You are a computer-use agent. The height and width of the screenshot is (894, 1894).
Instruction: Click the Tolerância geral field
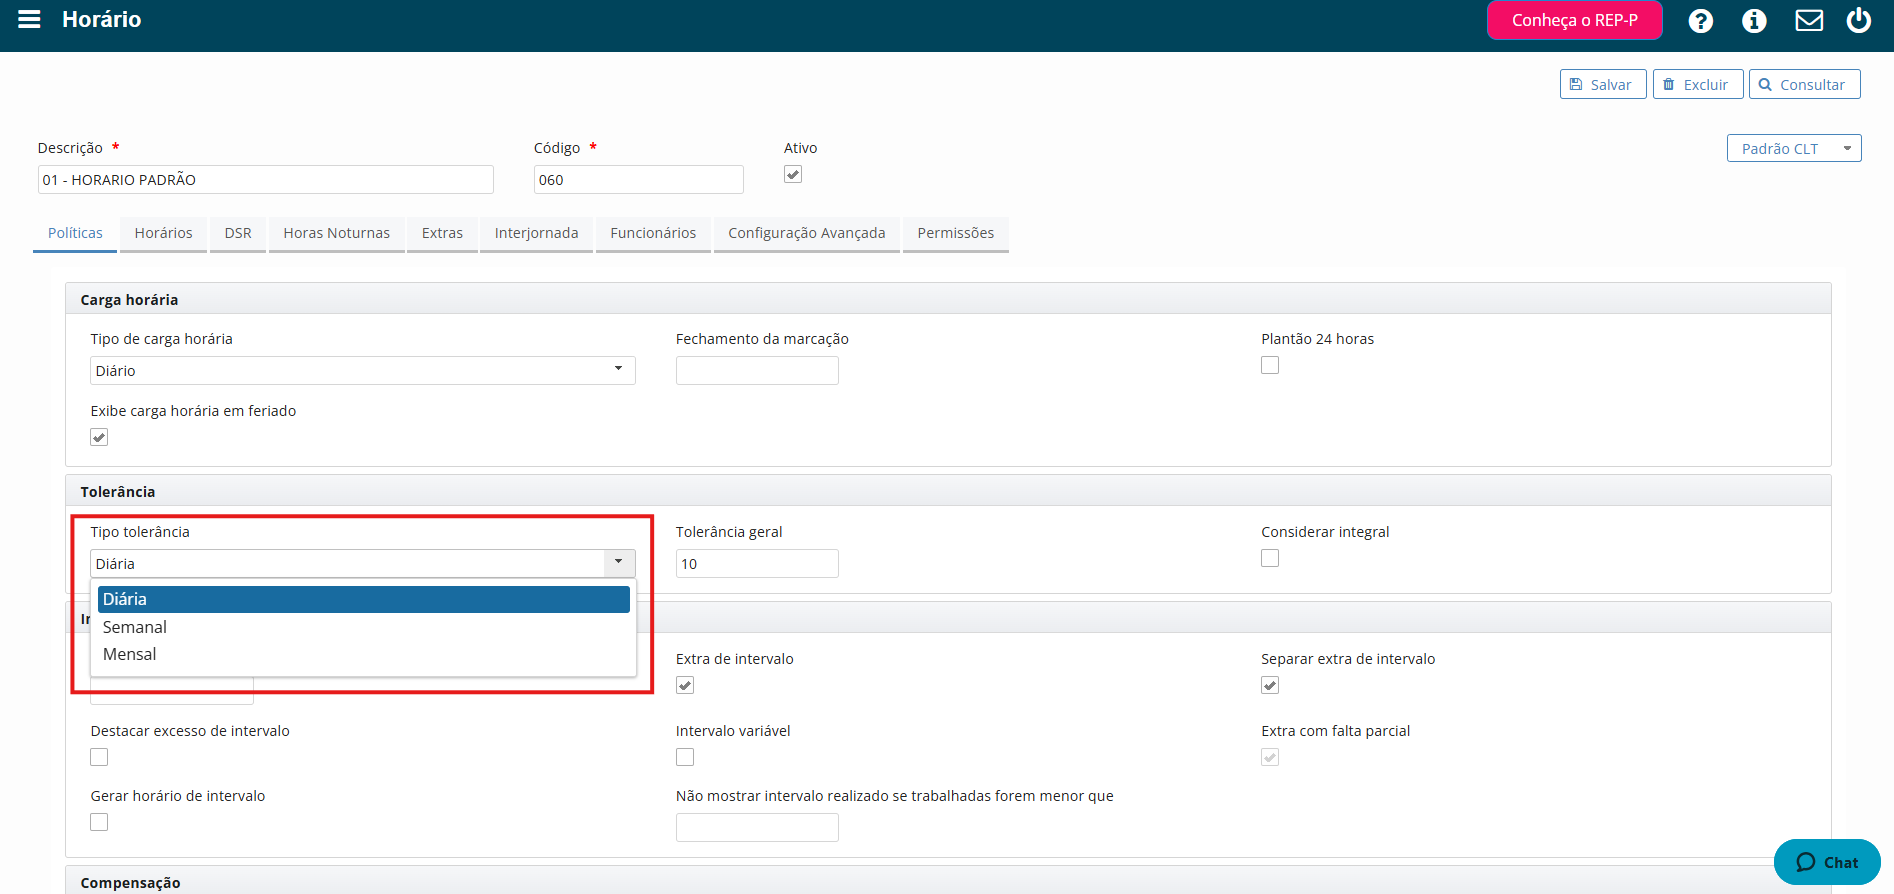[x=757, y=563]
